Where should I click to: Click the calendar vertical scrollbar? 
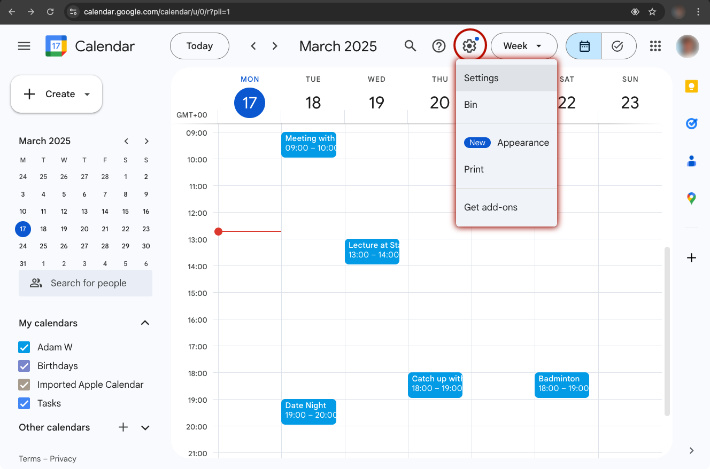667,331
